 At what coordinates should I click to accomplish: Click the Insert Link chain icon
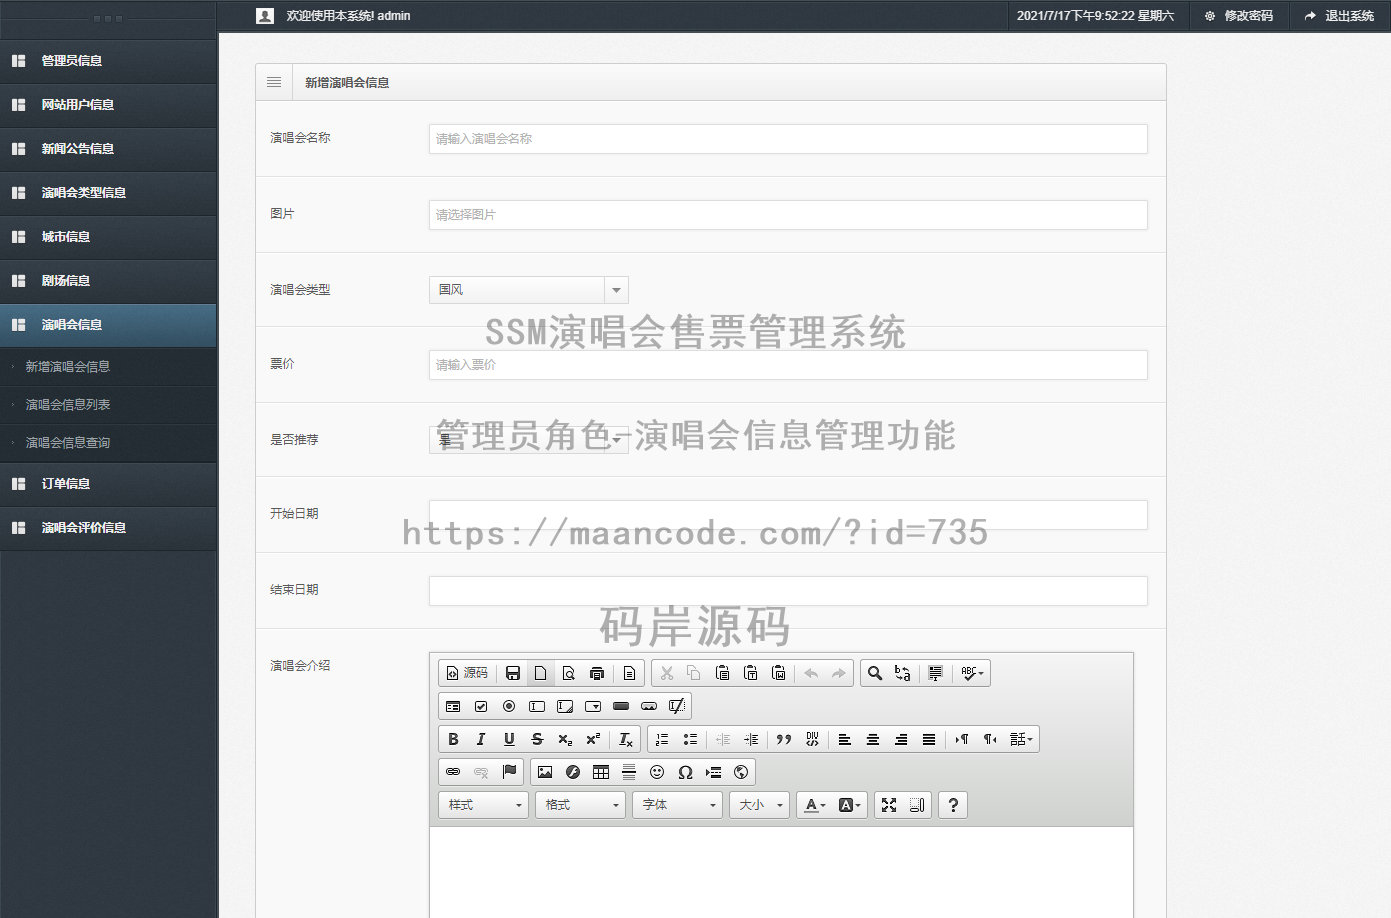pos(453,772)
